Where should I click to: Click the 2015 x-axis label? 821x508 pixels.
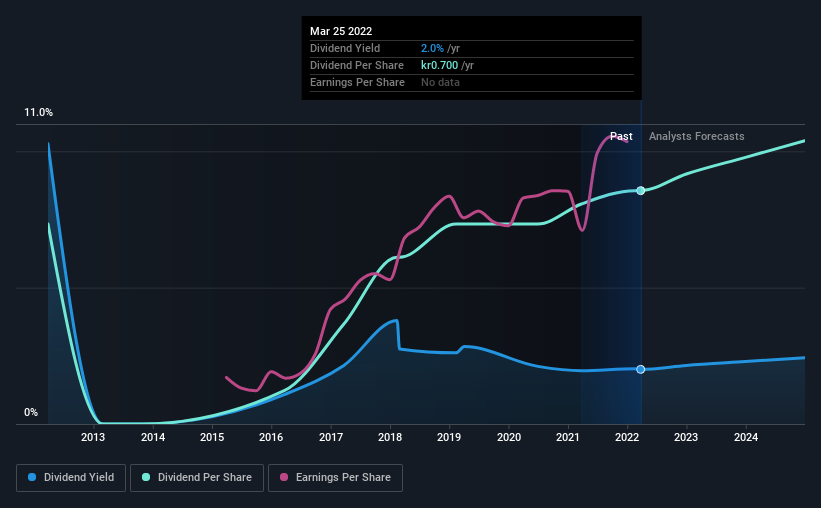pyautogui.click(x=212, y=437)
